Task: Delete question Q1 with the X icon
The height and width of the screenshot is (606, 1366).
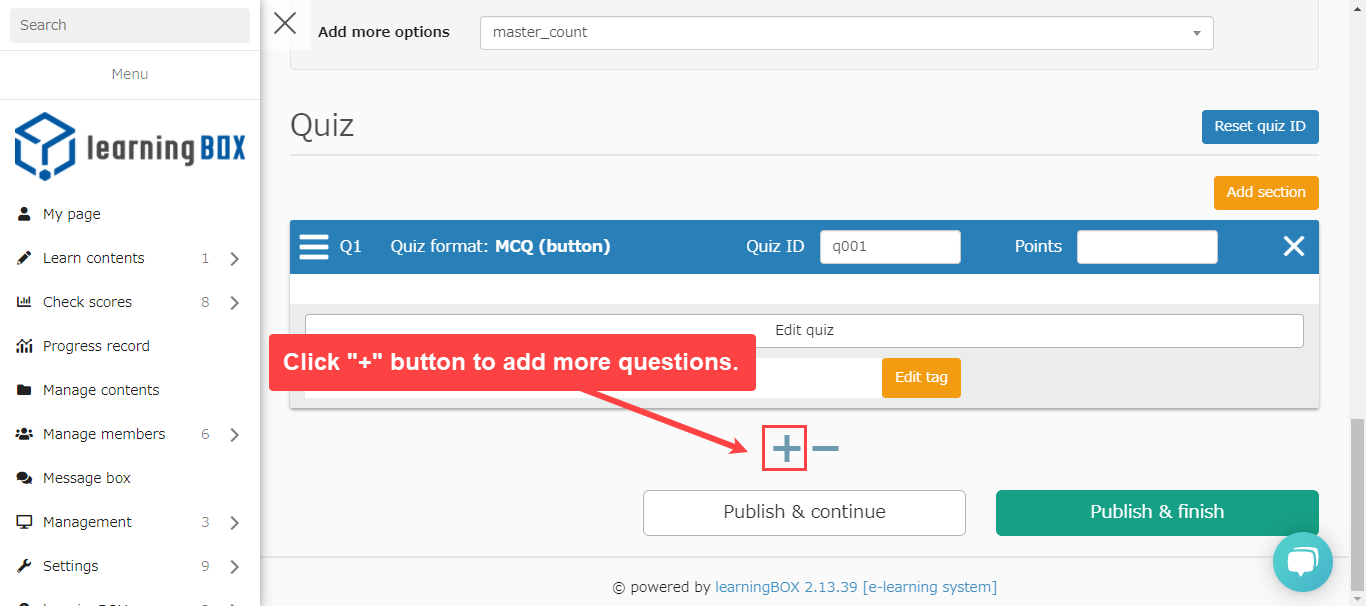Action: pyautogui.click(x=1293, y=246)
